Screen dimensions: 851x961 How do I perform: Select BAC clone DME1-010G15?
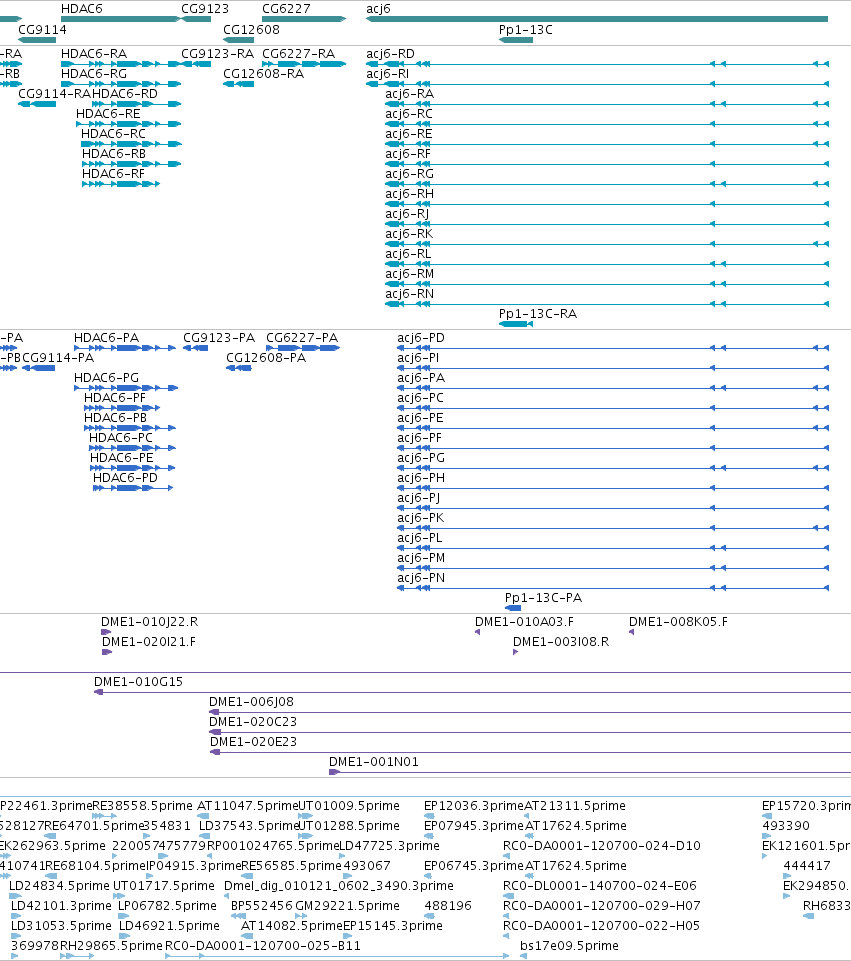tap(138, 682)
